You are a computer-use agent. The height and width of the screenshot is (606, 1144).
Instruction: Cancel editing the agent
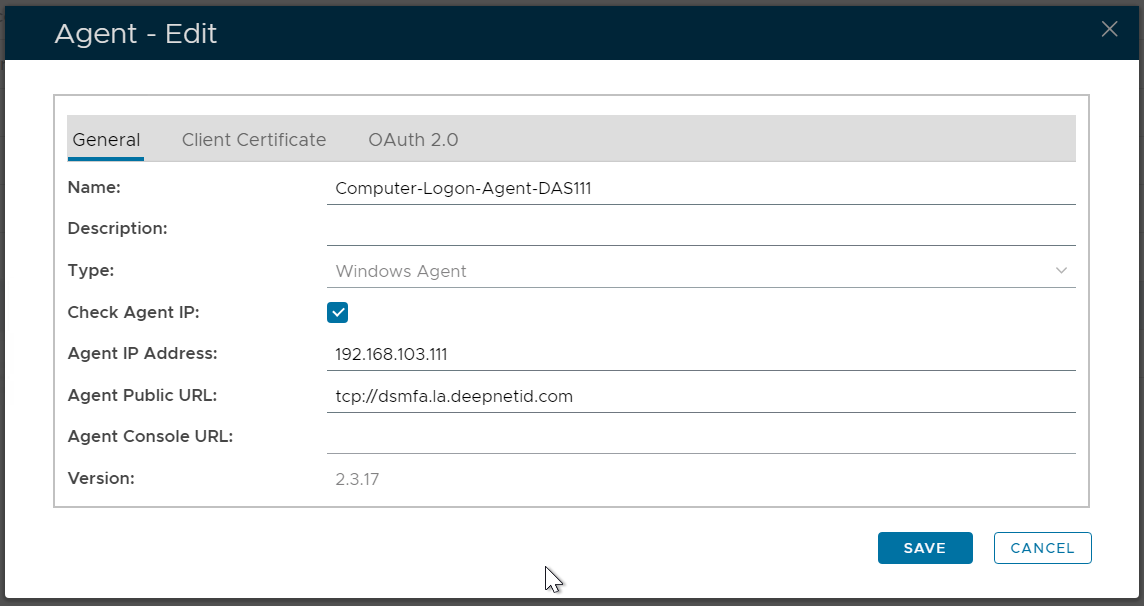point(1042,548)
